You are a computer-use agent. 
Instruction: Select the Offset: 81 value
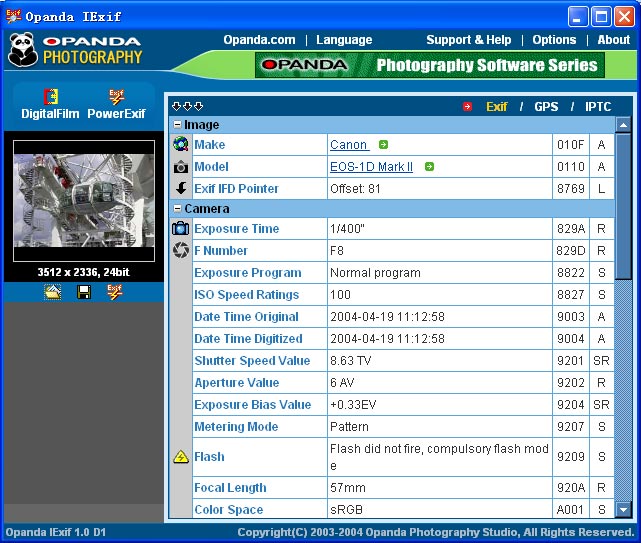coord(355,189)
